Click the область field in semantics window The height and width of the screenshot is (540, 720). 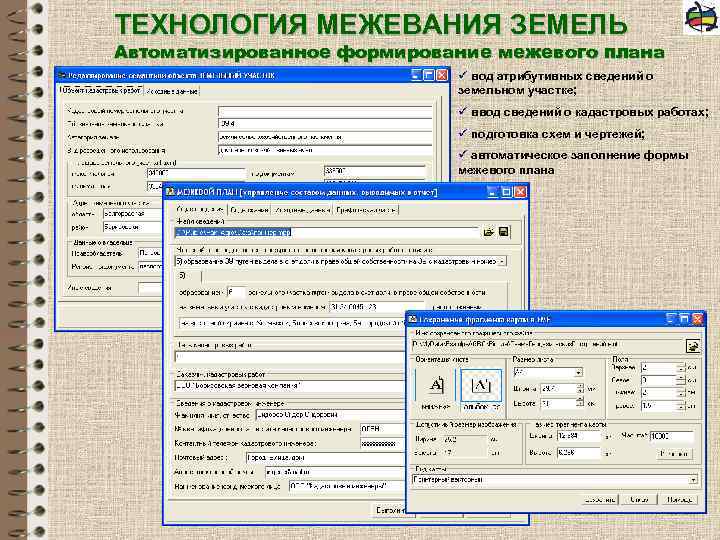132,214
